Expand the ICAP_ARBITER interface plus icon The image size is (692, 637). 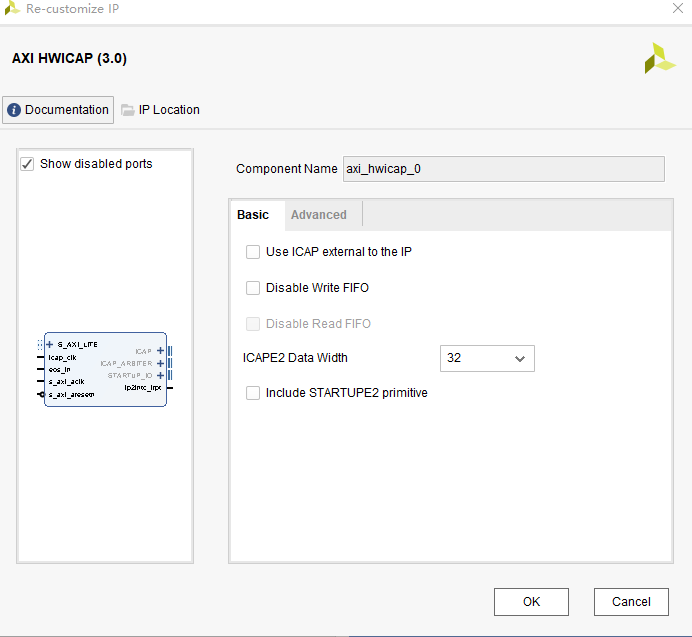point(160,363)
